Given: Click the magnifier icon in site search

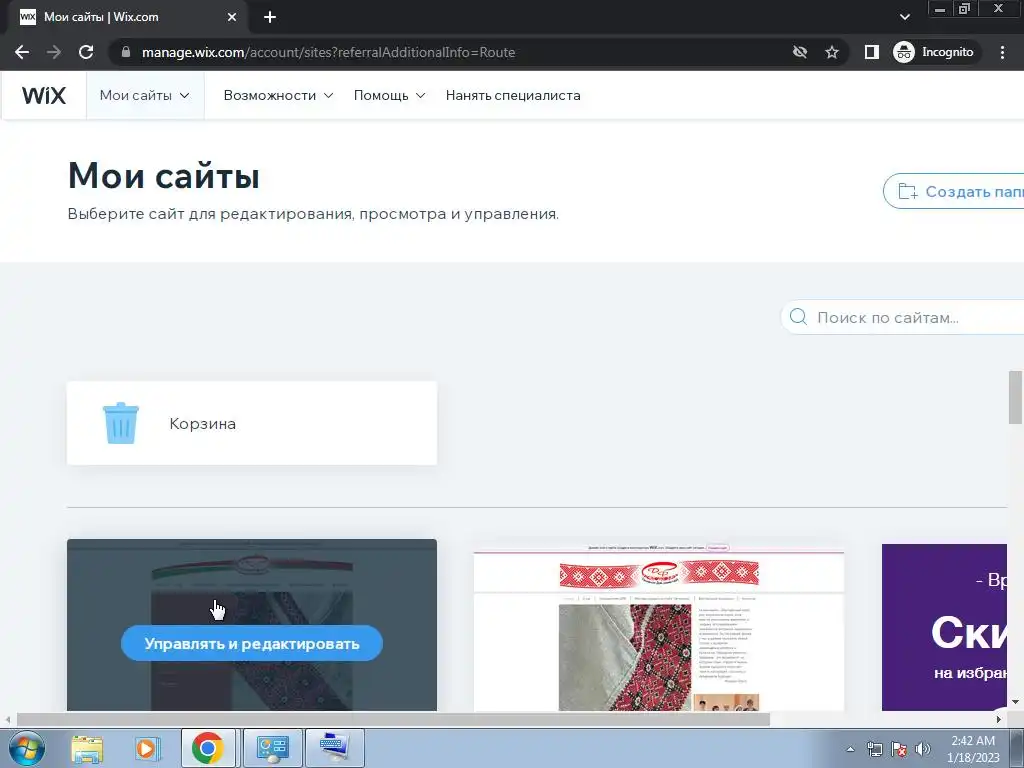Looking at the screenshot, I should [x=798, y=317].
